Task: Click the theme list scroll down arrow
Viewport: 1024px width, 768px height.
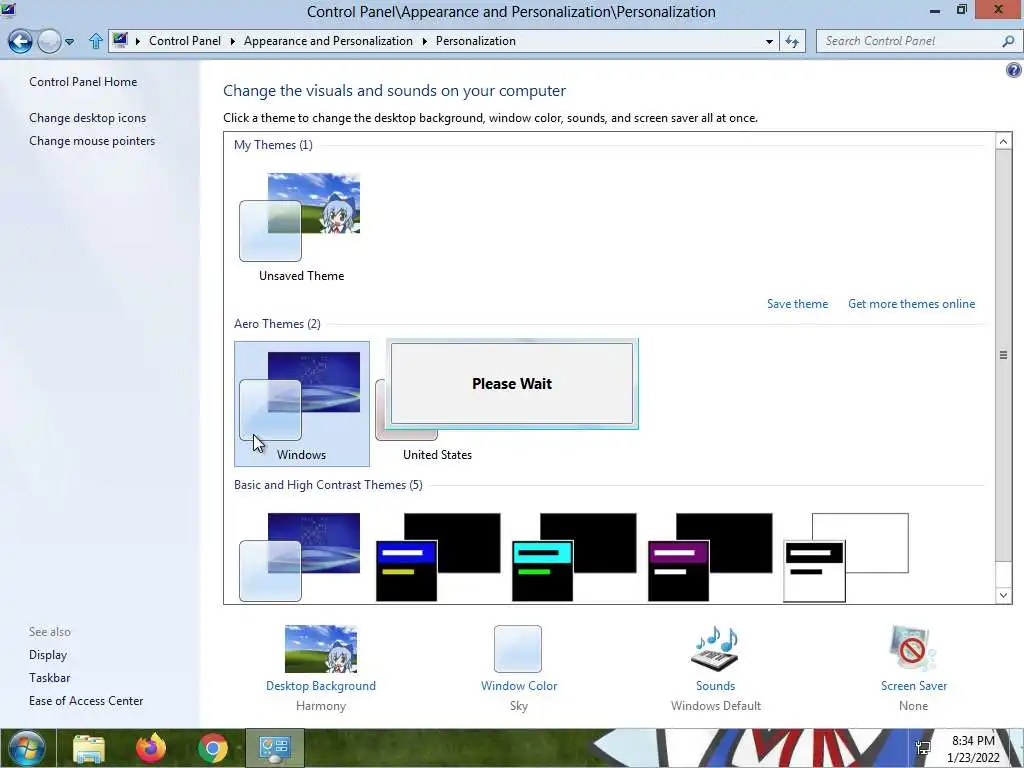Action: click(1003, 595)
